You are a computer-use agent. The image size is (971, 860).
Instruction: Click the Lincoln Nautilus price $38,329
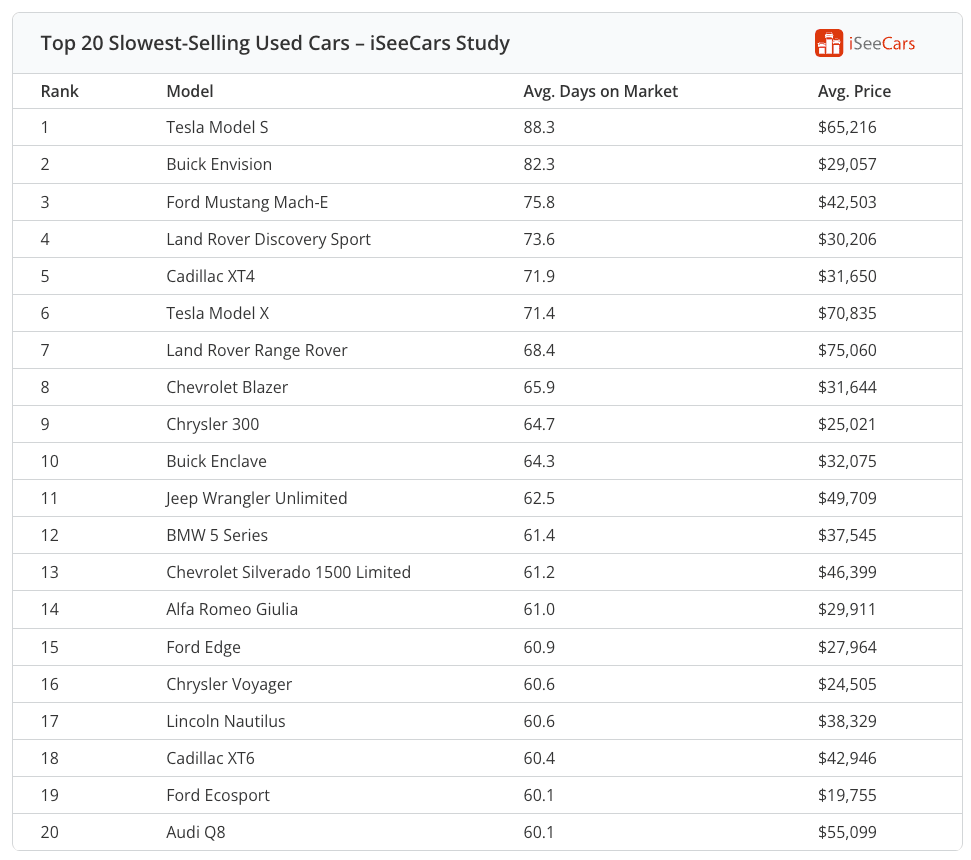coord(846,721)
